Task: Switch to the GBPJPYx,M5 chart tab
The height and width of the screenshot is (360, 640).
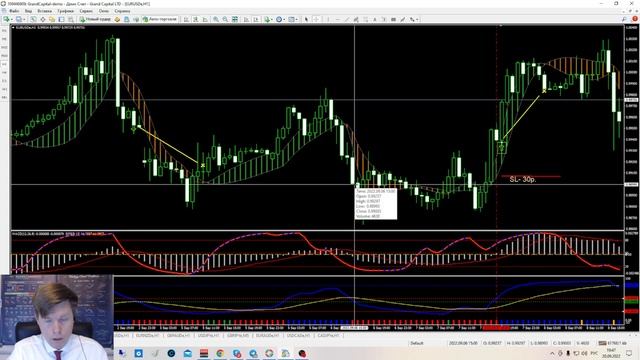Action: point(238,336)
